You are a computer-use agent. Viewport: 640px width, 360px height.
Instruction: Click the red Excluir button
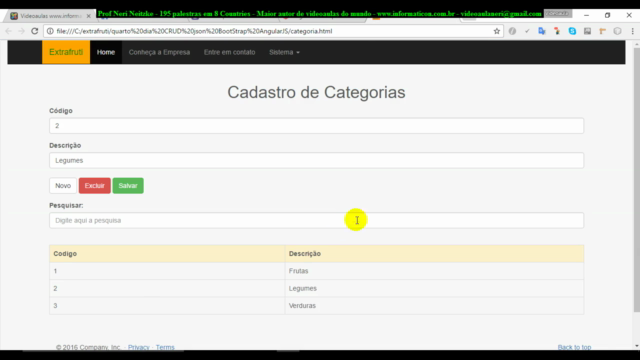[95, 186]
